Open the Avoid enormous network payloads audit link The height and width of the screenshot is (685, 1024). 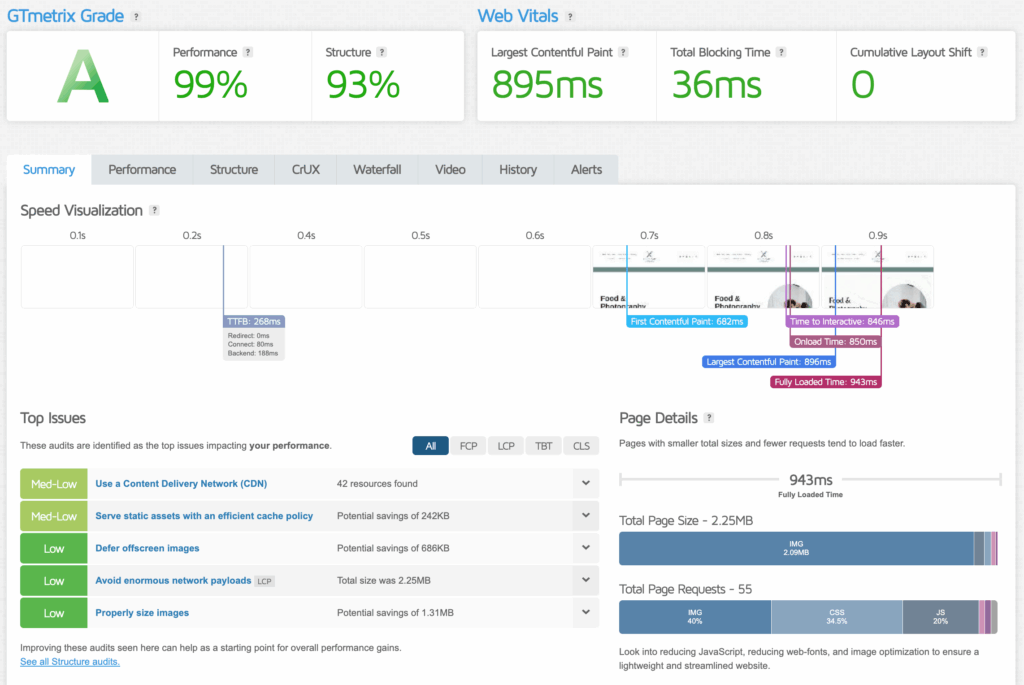click(181, 580)
